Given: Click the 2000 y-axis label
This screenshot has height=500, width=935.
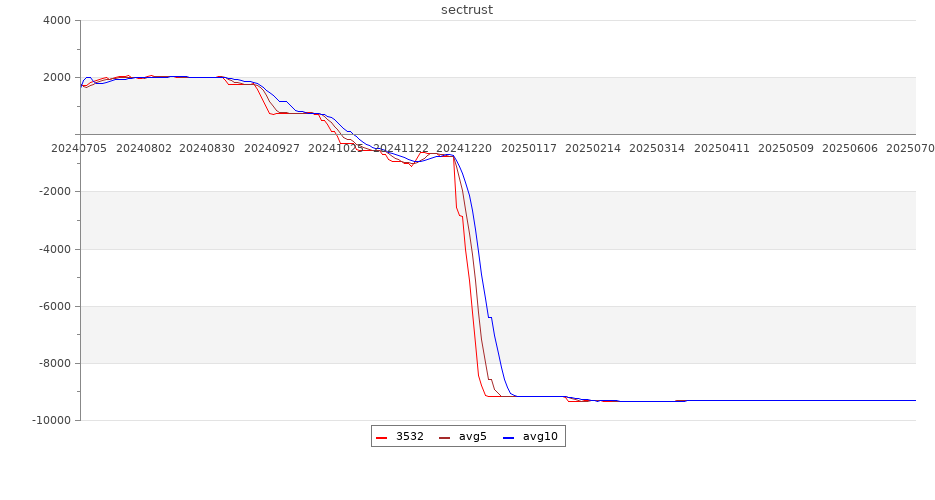Looking at the screenshot, I should pyautogui.click(x=56, y=78).
